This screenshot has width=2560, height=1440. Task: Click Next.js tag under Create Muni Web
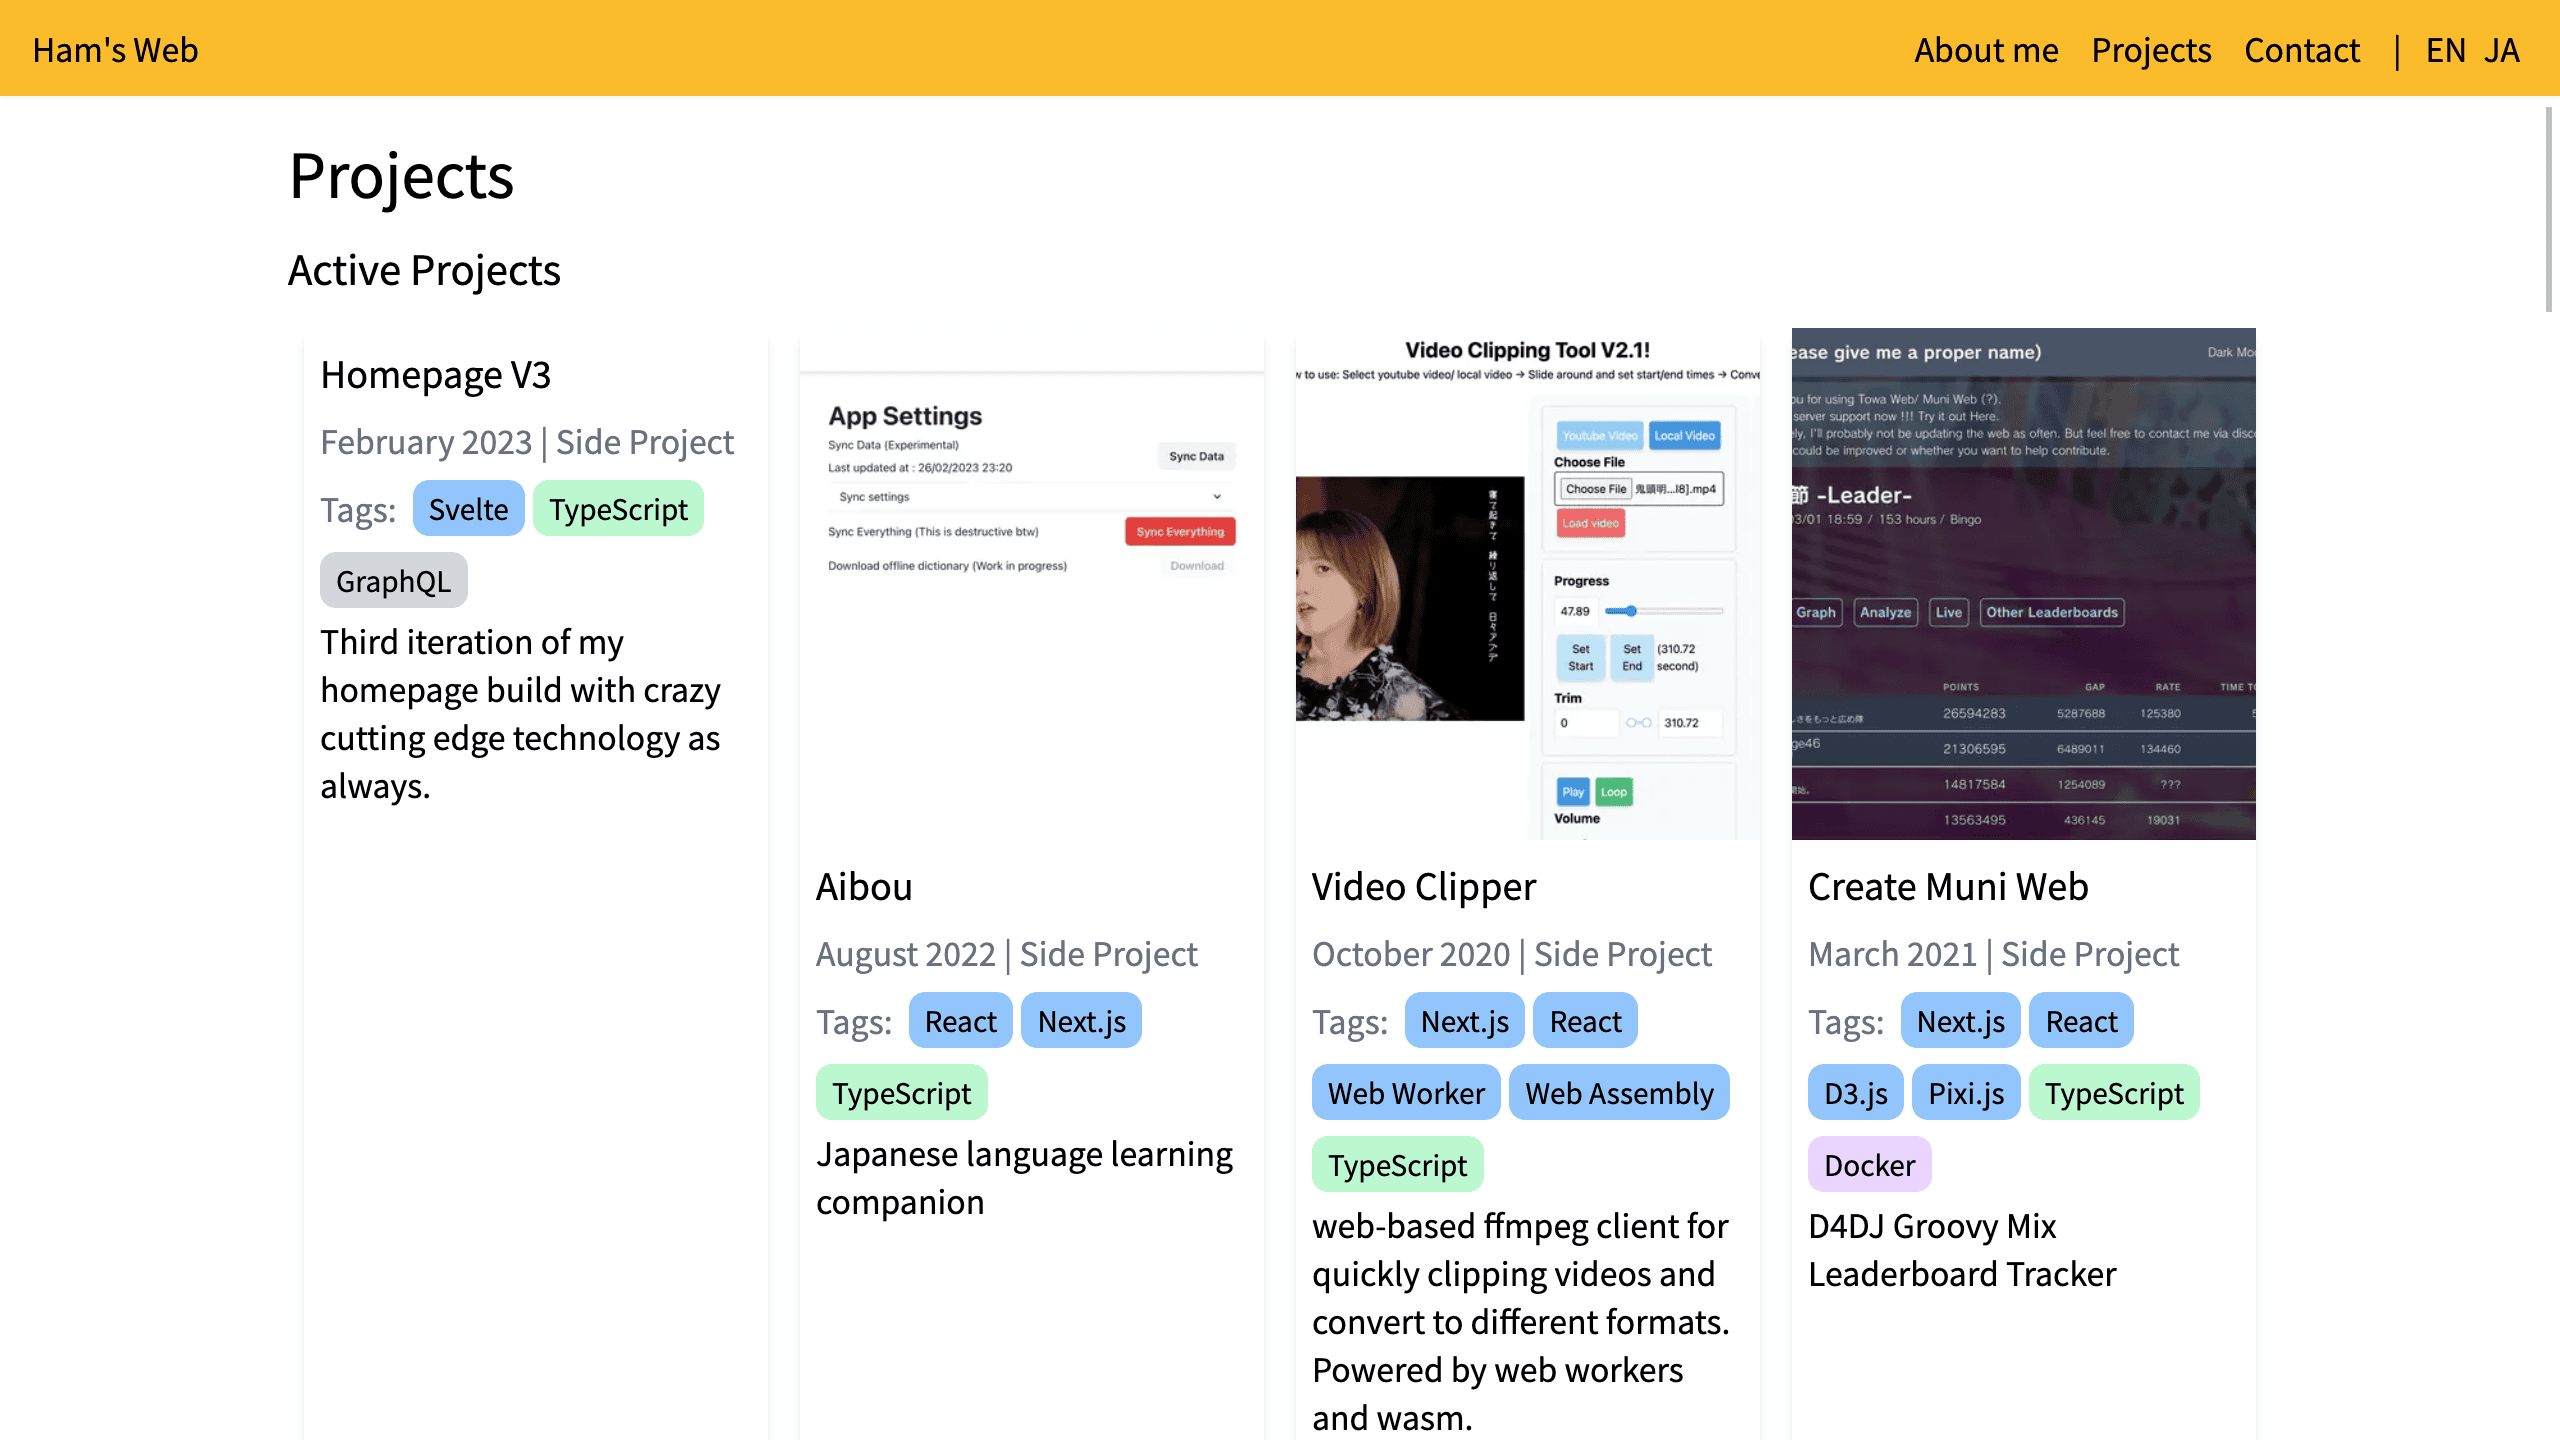point(1961,1021)
